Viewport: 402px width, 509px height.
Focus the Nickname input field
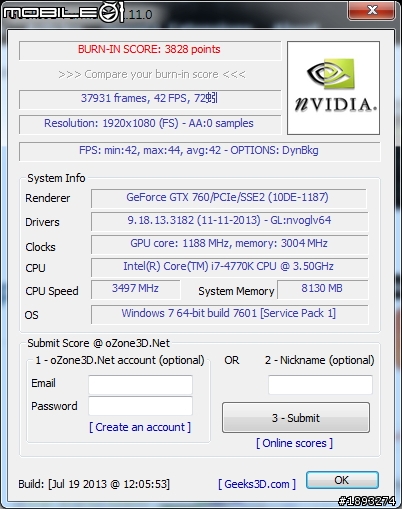coord(320,384)
